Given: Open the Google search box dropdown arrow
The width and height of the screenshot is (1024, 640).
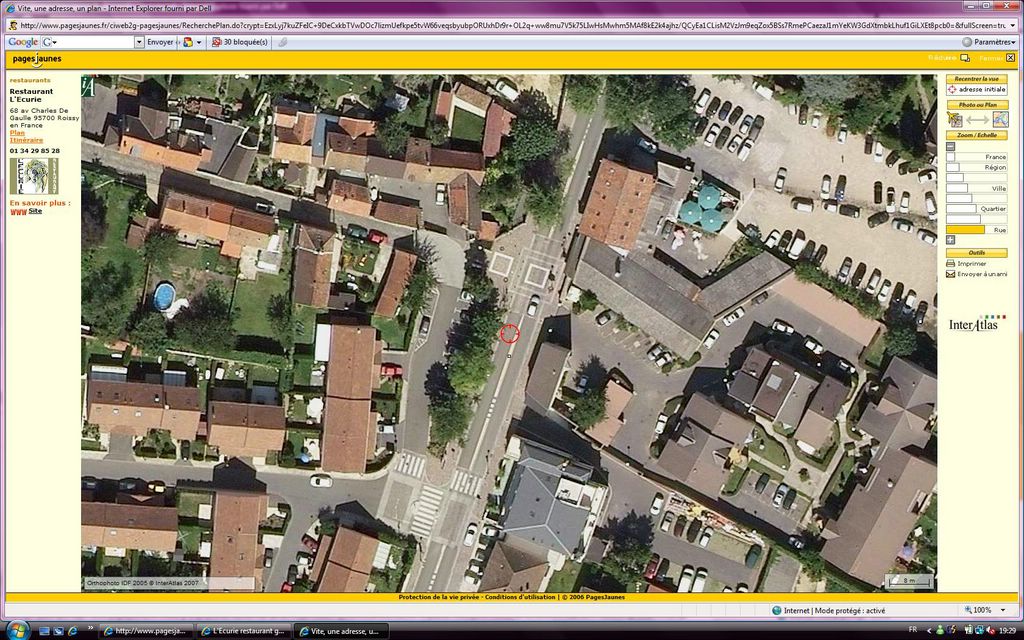Looking at the screenshot, I should pyautogui.click(x=139, y=42).
